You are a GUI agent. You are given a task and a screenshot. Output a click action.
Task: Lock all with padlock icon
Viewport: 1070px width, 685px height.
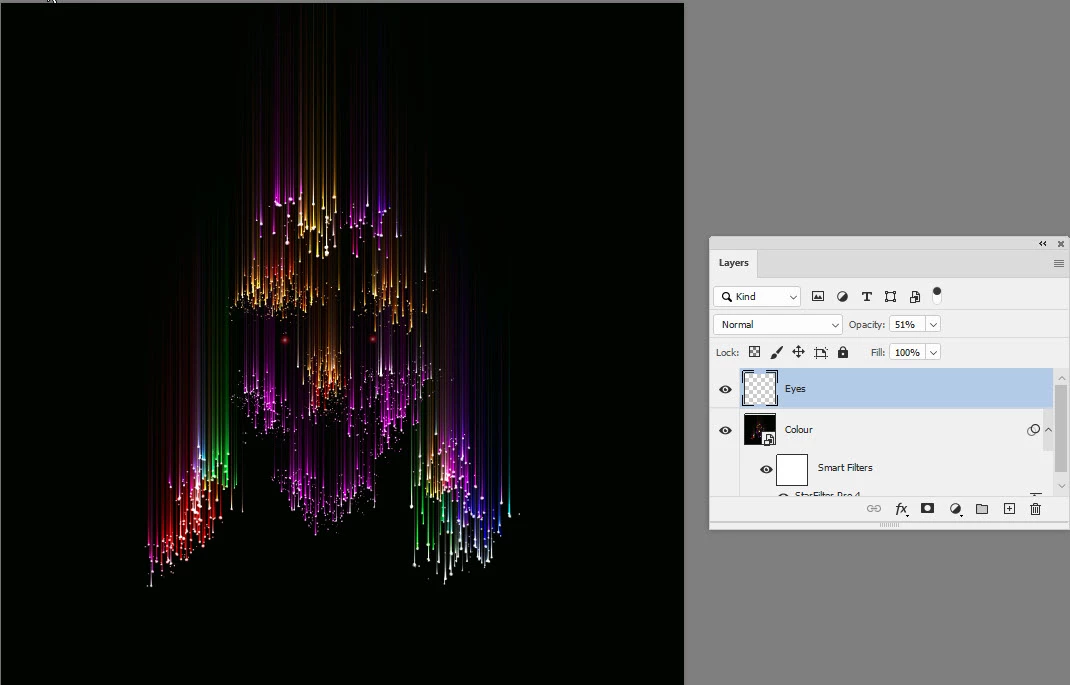pyautogui.click(x=843, y=352)
